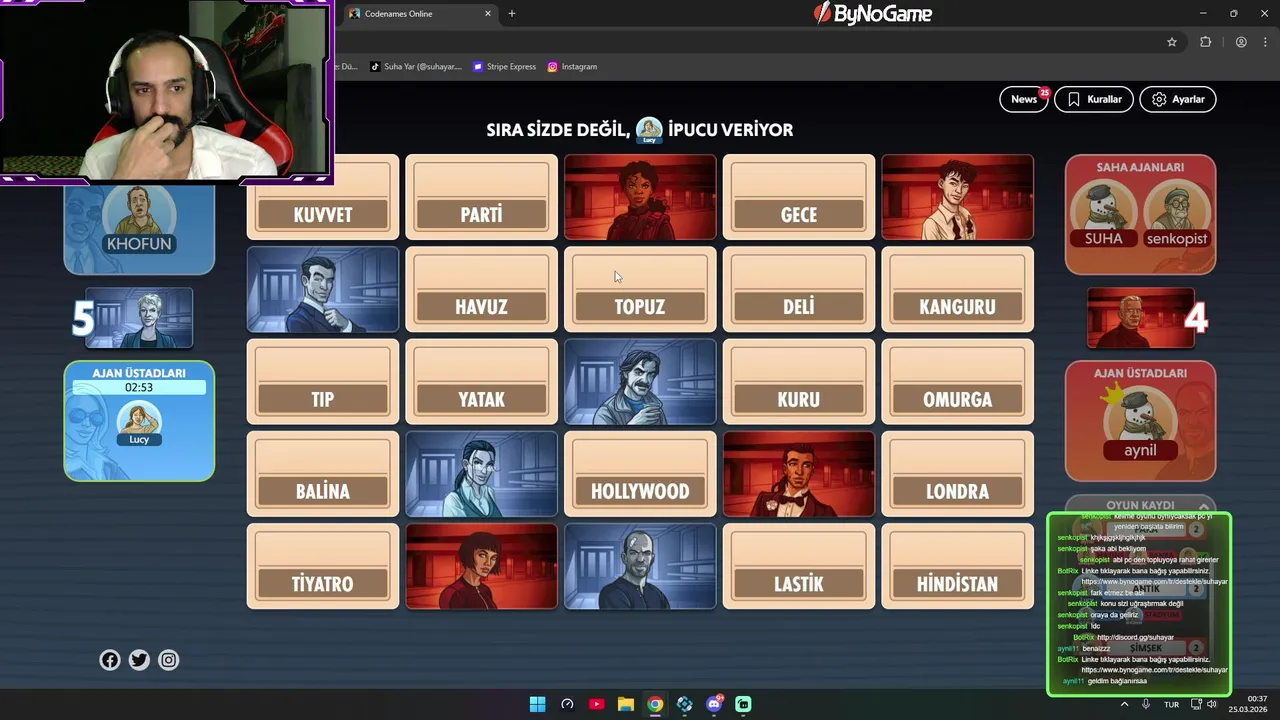Choose the TIP card
This screenshot has height=720, width=1280.
click(x=323, y=382)
